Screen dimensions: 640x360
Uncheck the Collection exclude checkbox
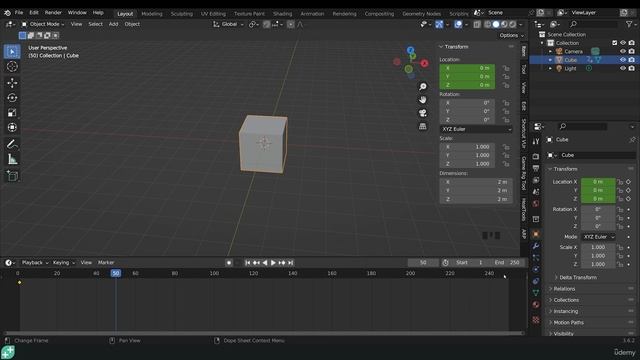615,43
